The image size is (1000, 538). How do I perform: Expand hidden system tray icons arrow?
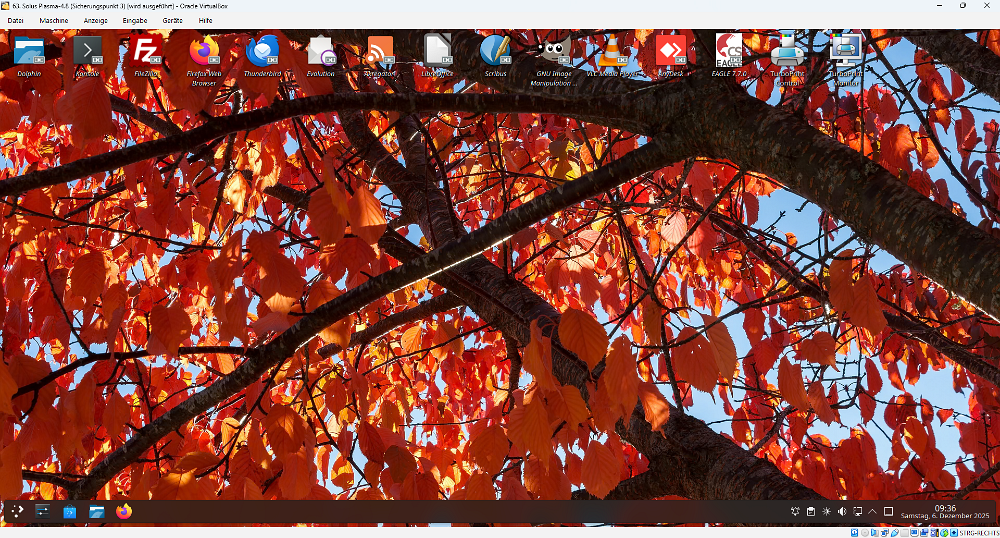tap(872, 512)
